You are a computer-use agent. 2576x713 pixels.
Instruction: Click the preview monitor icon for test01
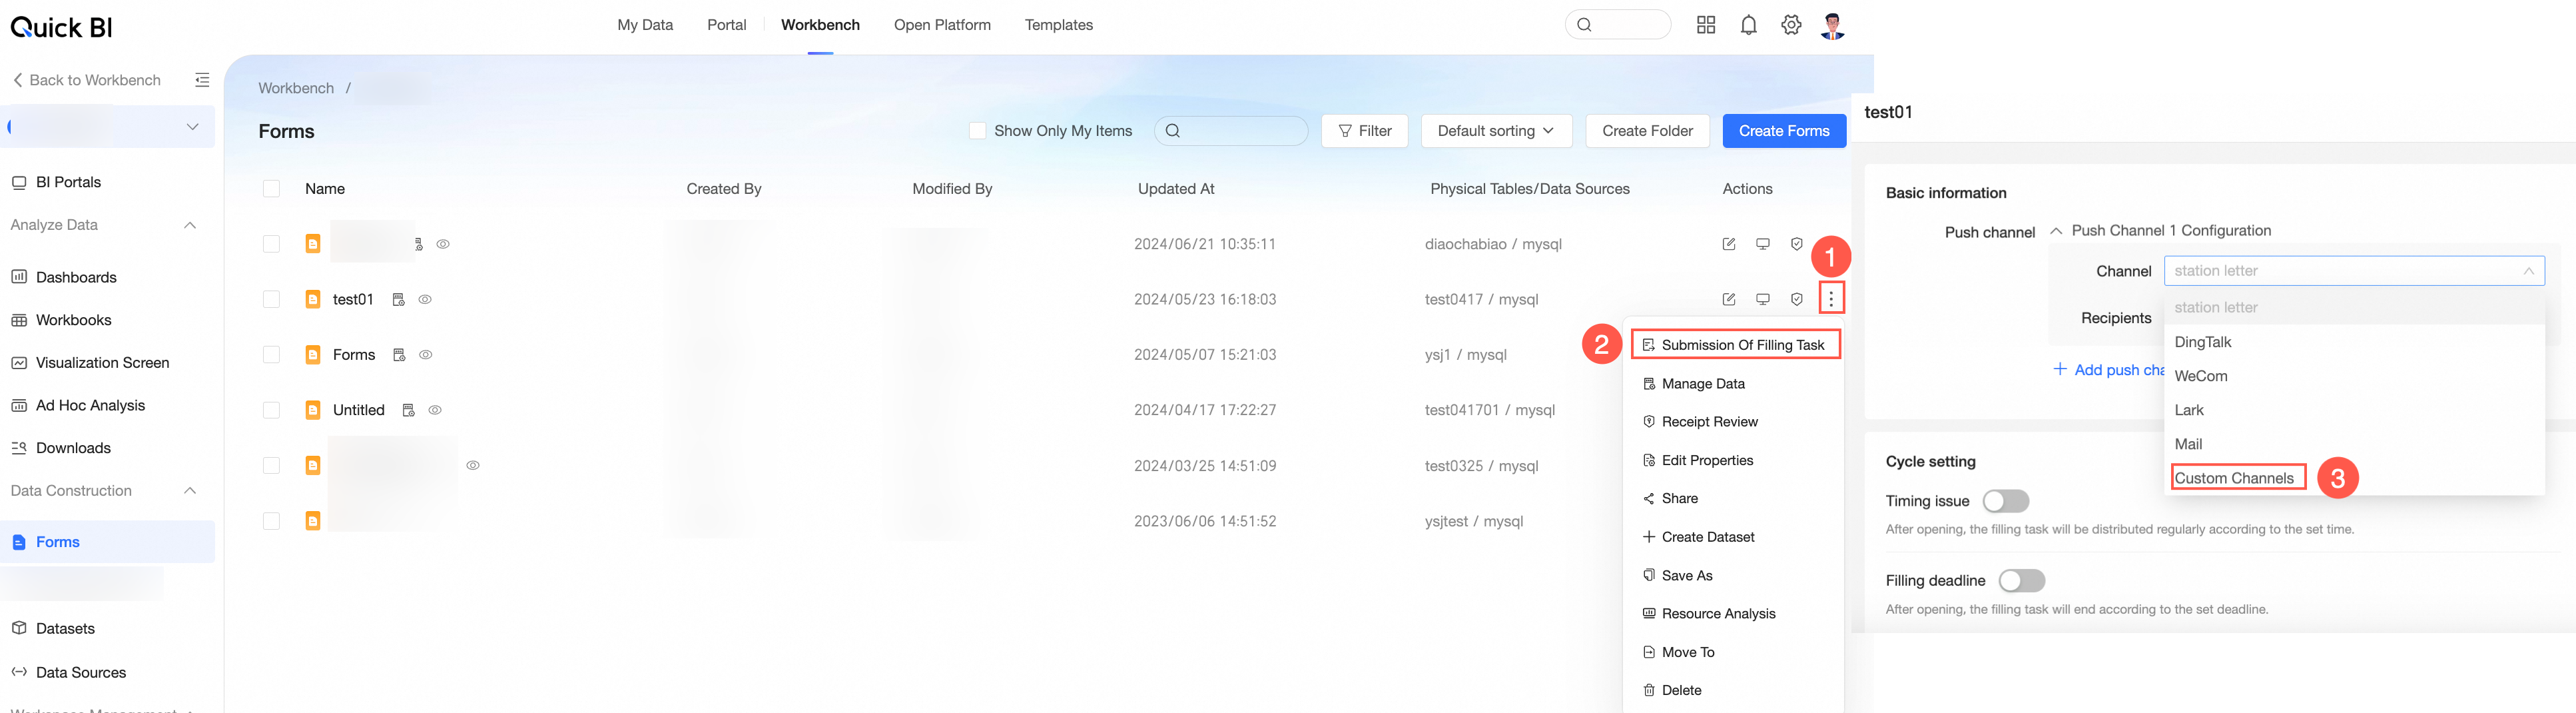(x=1763, y=299)
